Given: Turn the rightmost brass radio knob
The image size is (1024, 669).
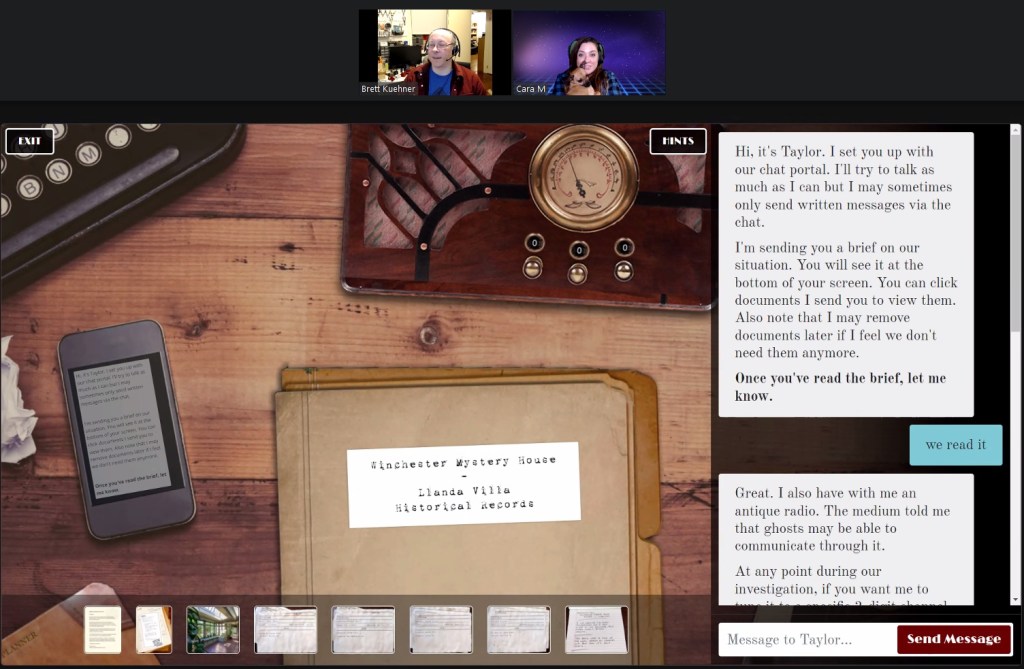Looking at the screenshot, I should pos(624,270).
